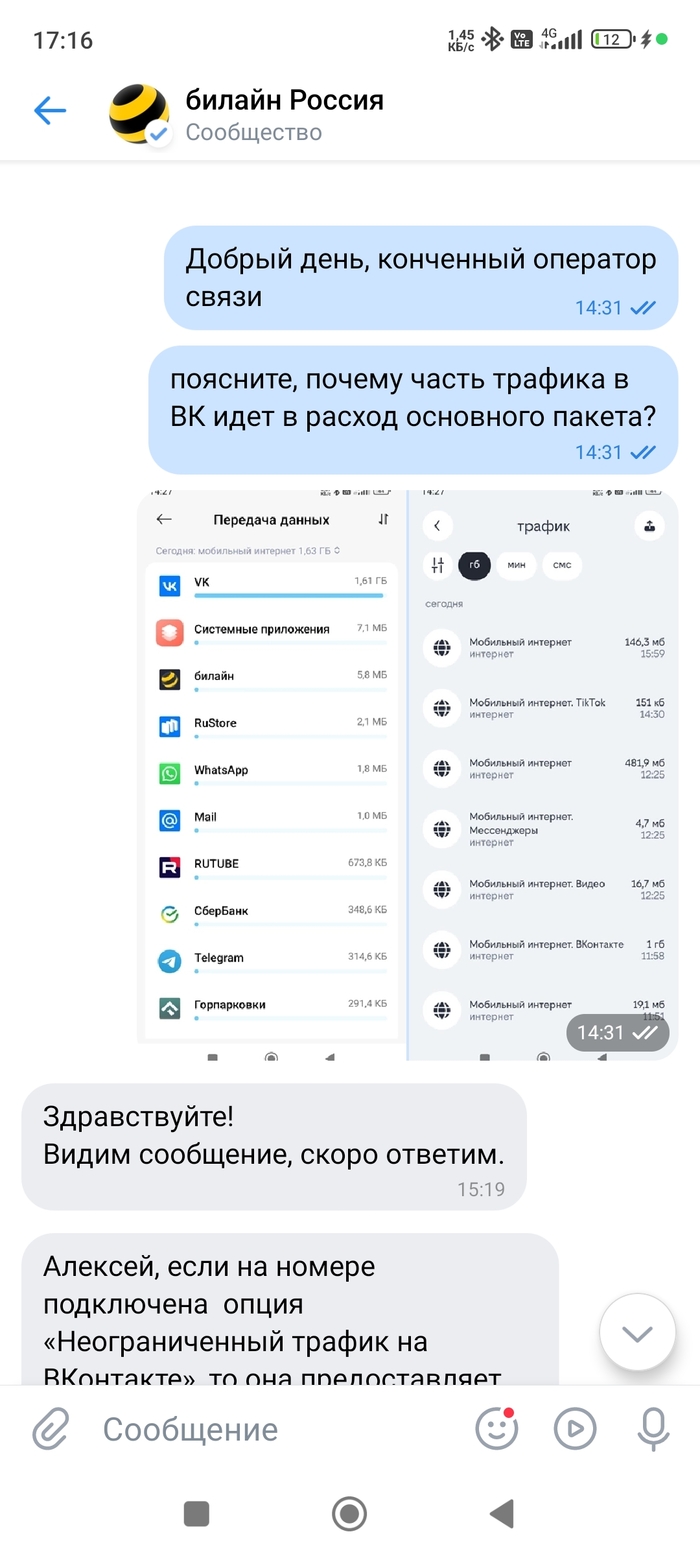Tap the attachment paperclip icon
This screenshot has height=1556, width=700.
pos(51,1429)
